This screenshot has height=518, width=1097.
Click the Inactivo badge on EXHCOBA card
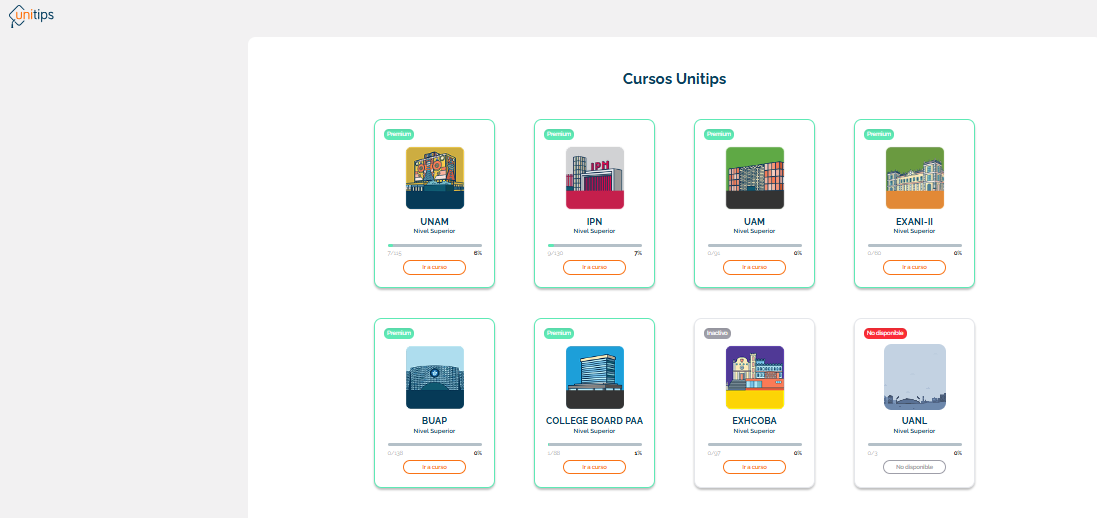717,333
